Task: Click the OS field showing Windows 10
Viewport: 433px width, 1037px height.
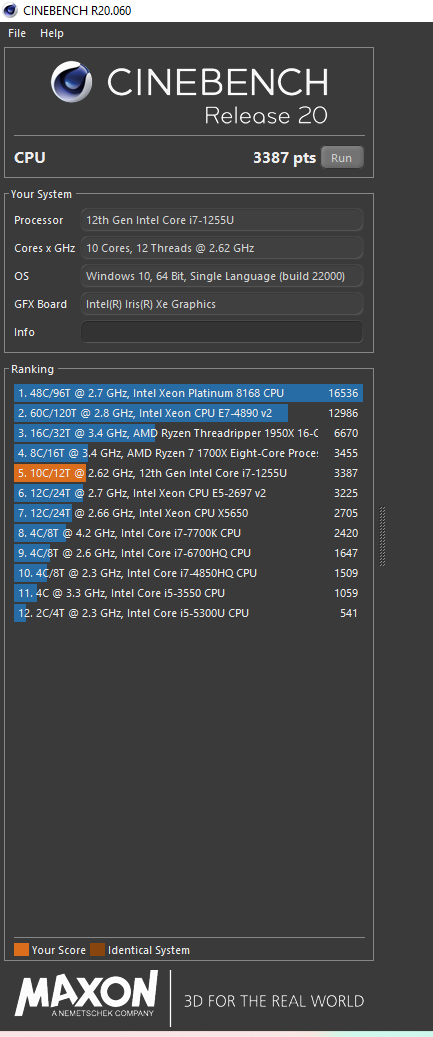Action: 222,276
